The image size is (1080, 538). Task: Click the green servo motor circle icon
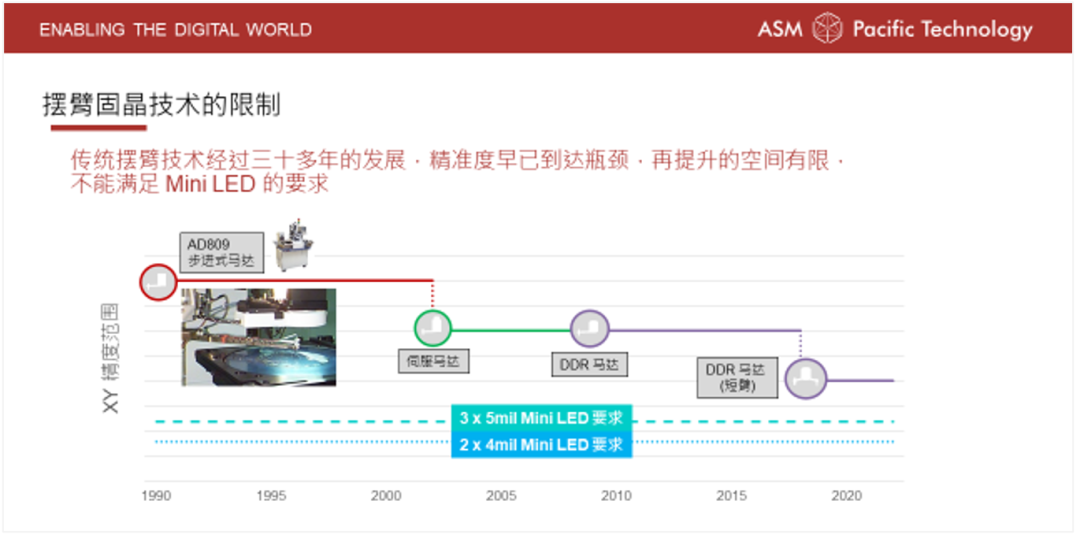click(432, 328)
